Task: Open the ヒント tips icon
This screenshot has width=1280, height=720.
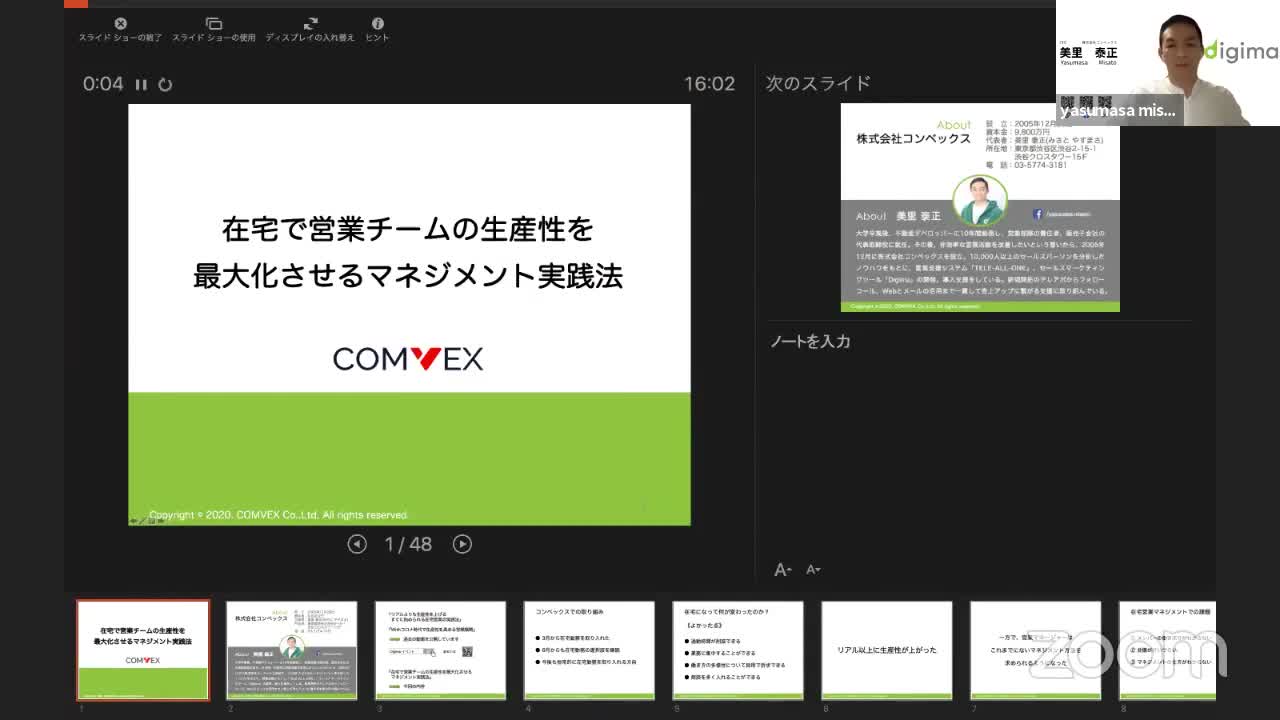Action: (377, 23)
